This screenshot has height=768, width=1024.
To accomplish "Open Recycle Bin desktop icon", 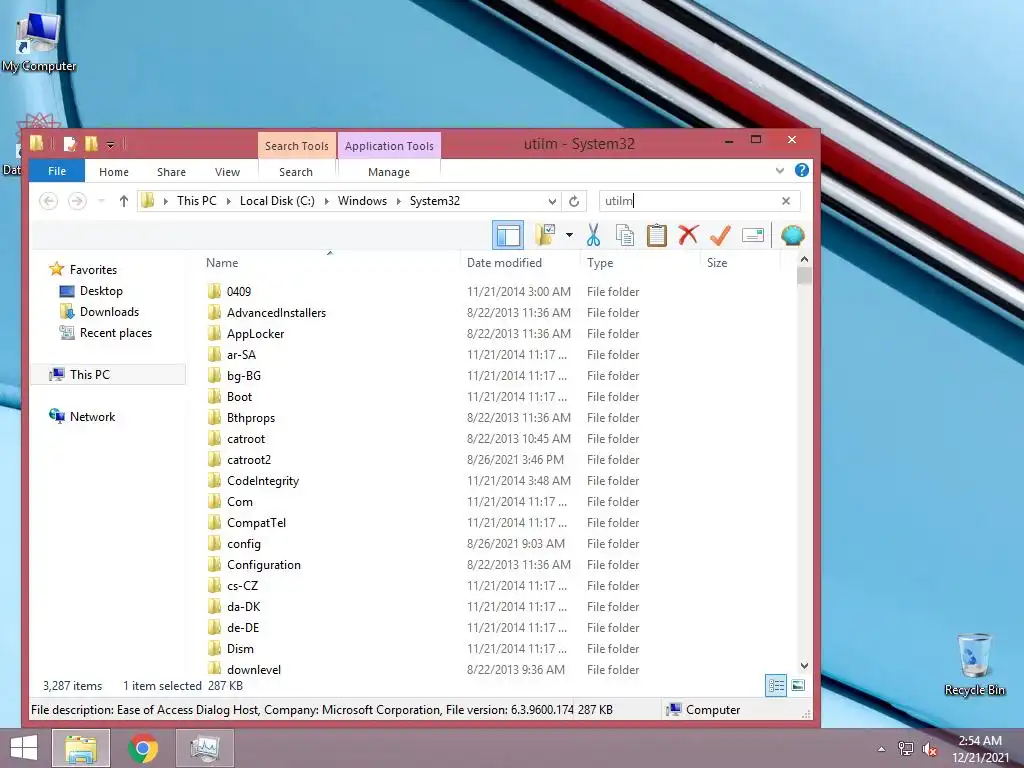I will (x=974, y=664).
